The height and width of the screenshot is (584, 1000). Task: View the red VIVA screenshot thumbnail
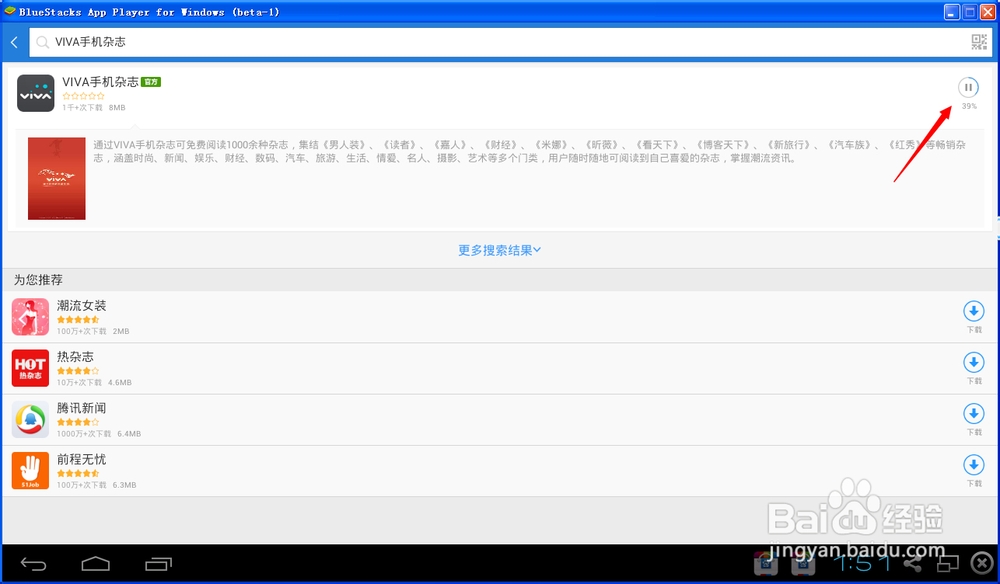coord(57,179)
